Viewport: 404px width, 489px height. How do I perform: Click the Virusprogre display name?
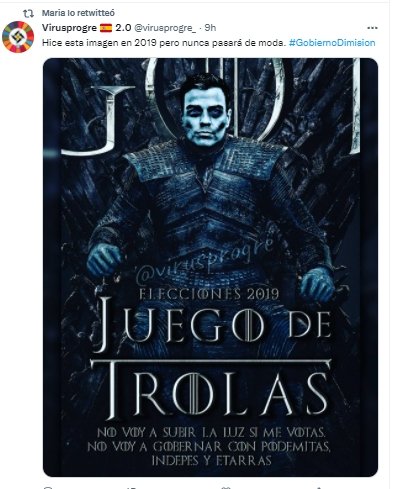69,28
